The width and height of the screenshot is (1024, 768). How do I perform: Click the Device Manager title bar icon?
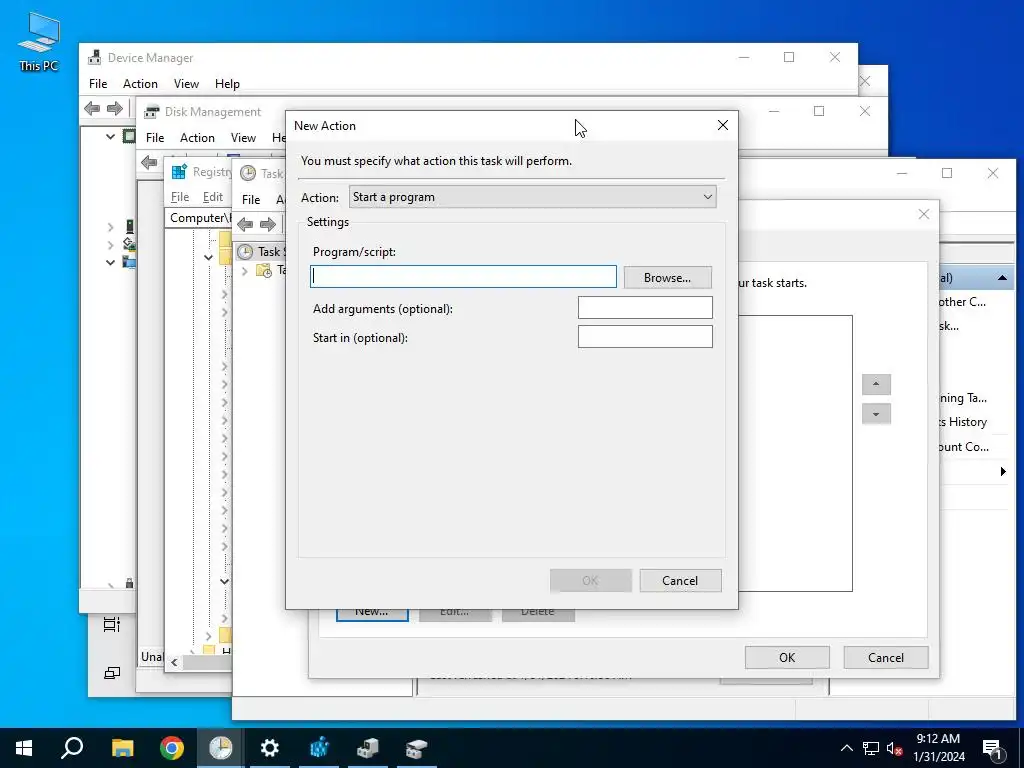click(x=95, y=57)
